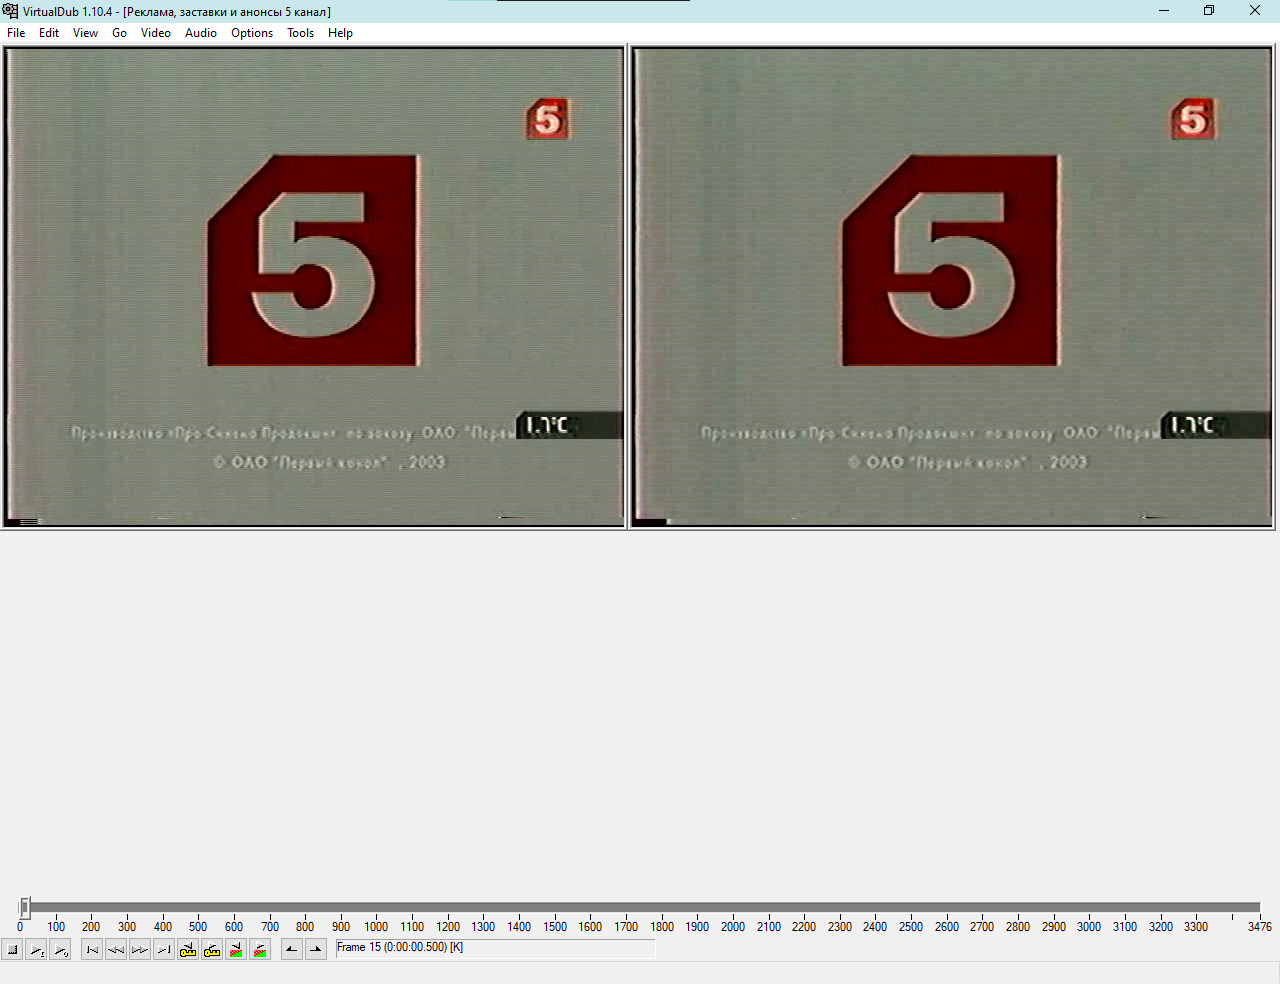Open the Options menu

(x=252, y=33)
